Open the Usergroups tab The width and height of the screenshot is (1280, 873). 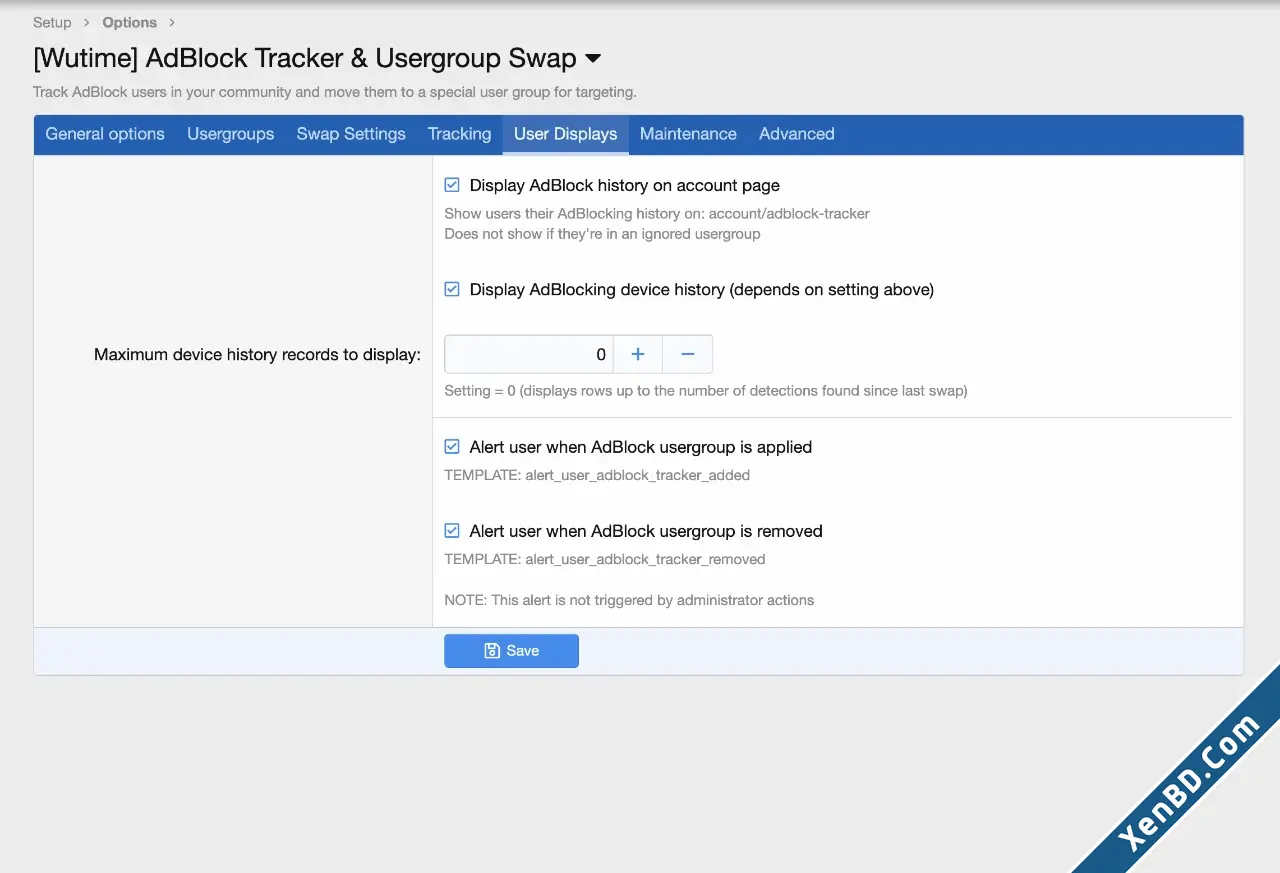coord(230,134)
